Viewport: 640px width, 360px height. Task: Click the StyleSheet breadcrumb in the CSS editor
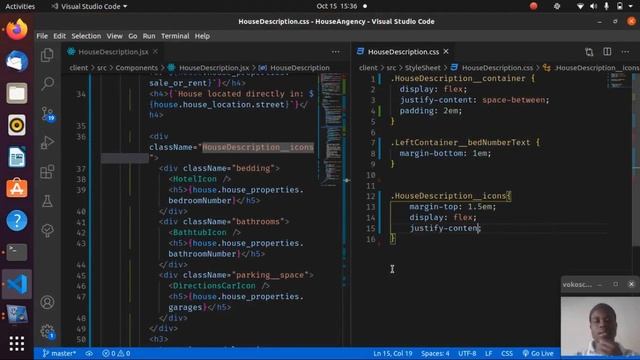(422, 68)
